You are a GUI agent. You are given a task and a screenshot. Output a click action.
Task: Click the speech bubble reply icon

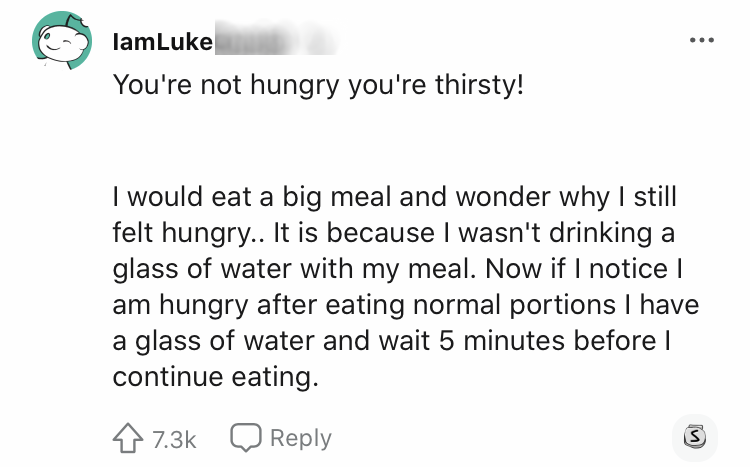244,438
